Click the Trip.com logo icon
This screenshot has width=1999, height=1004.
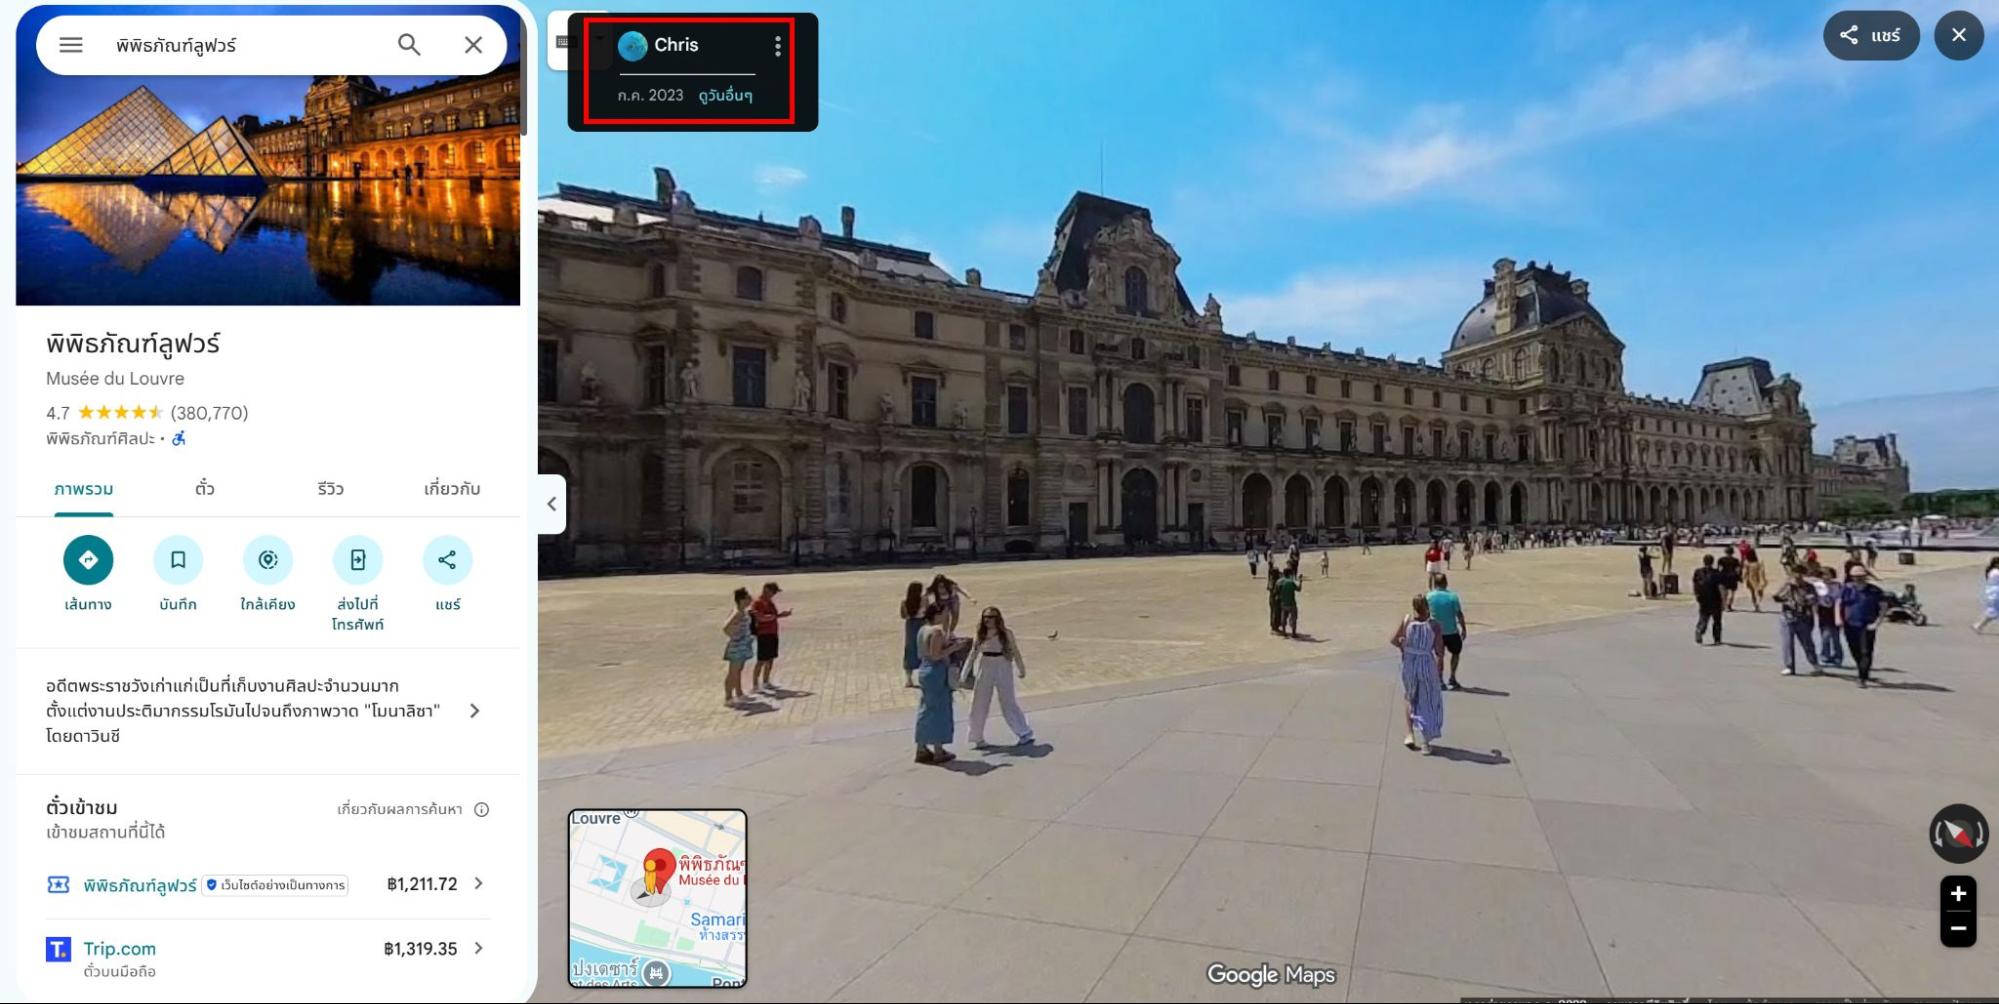[59, 949]
